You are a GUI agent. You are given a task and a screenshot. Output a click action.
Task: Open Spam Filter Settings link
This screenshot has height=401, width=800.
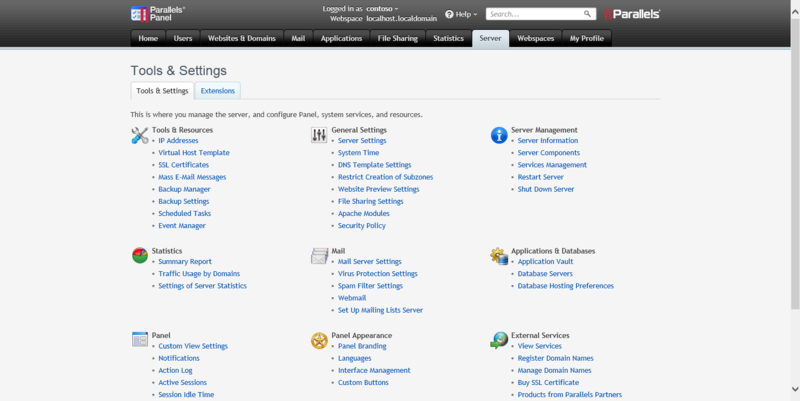click(x=370, y=286)
